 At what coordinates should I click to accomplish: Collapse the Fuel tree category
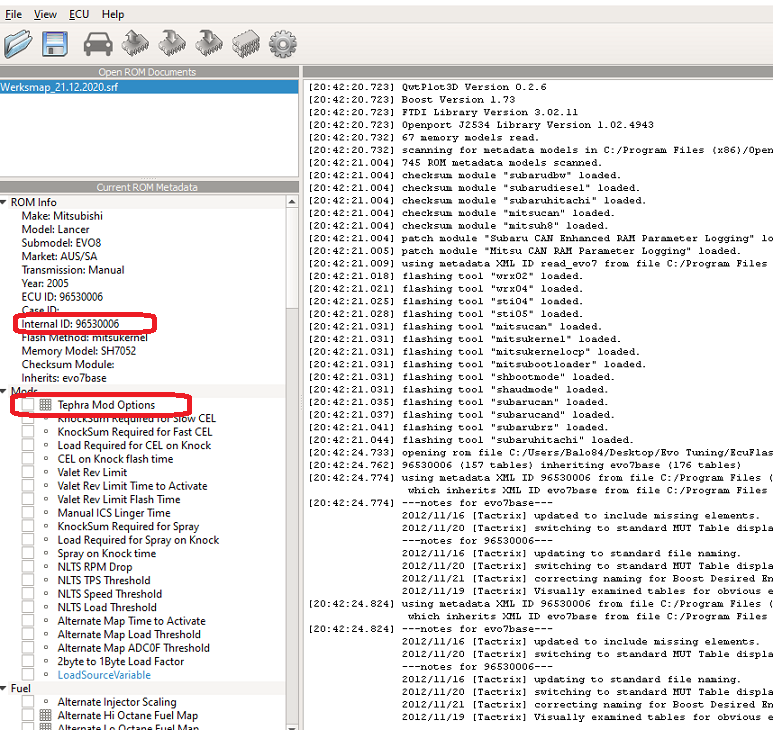(5, 689)
